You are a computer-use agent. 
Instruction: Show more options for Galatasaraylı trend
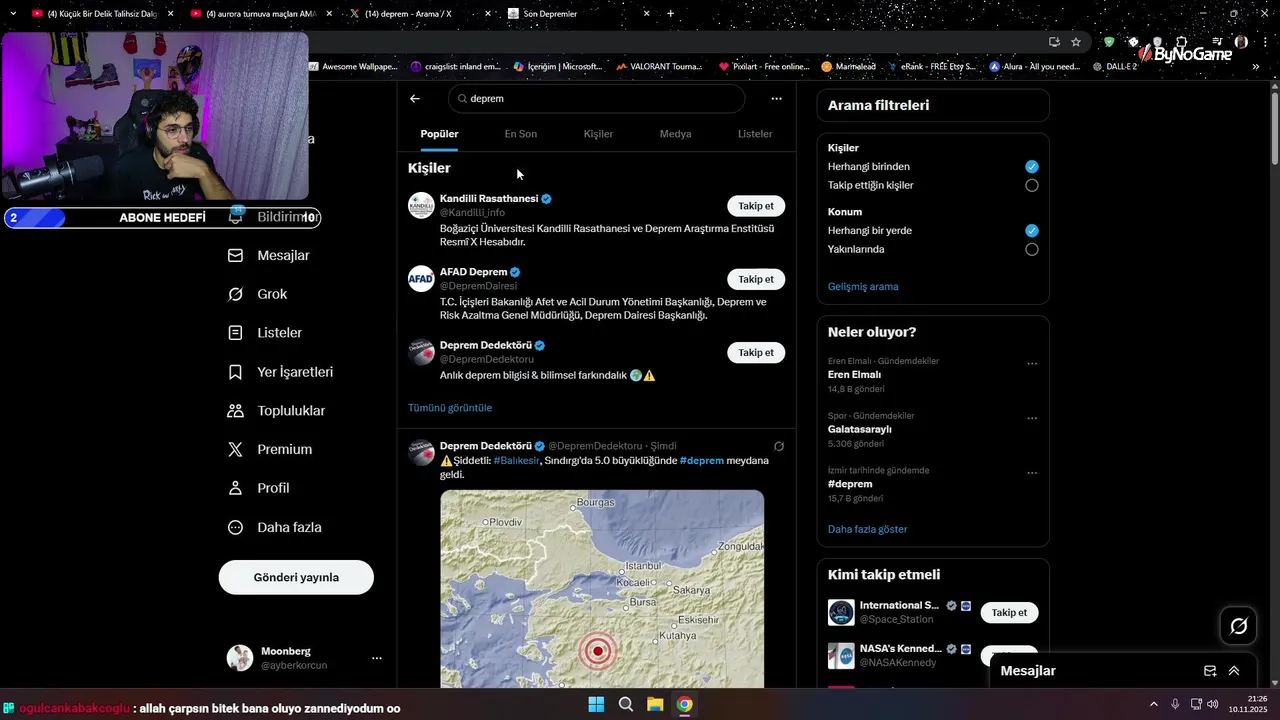(1032, 419)
